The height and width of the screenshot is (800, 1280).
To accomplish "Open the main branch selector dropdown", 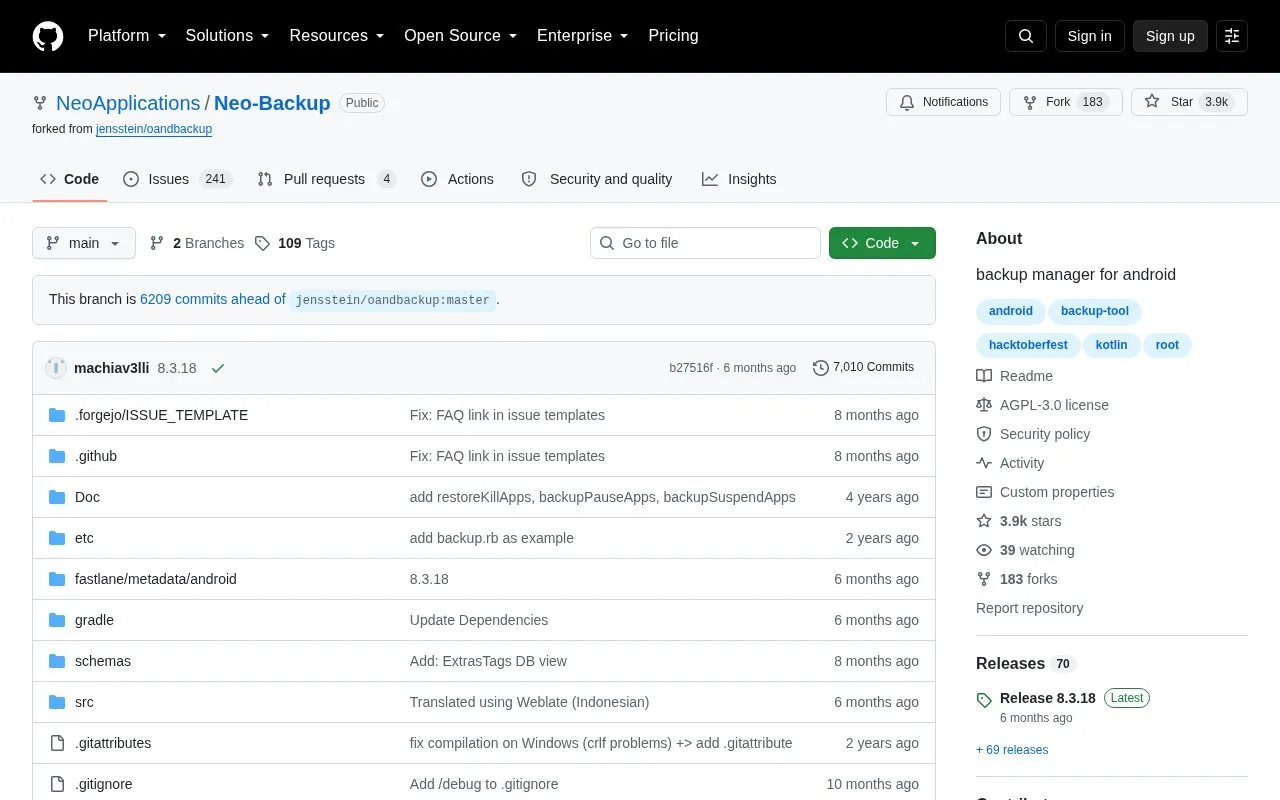I will 84,243.
